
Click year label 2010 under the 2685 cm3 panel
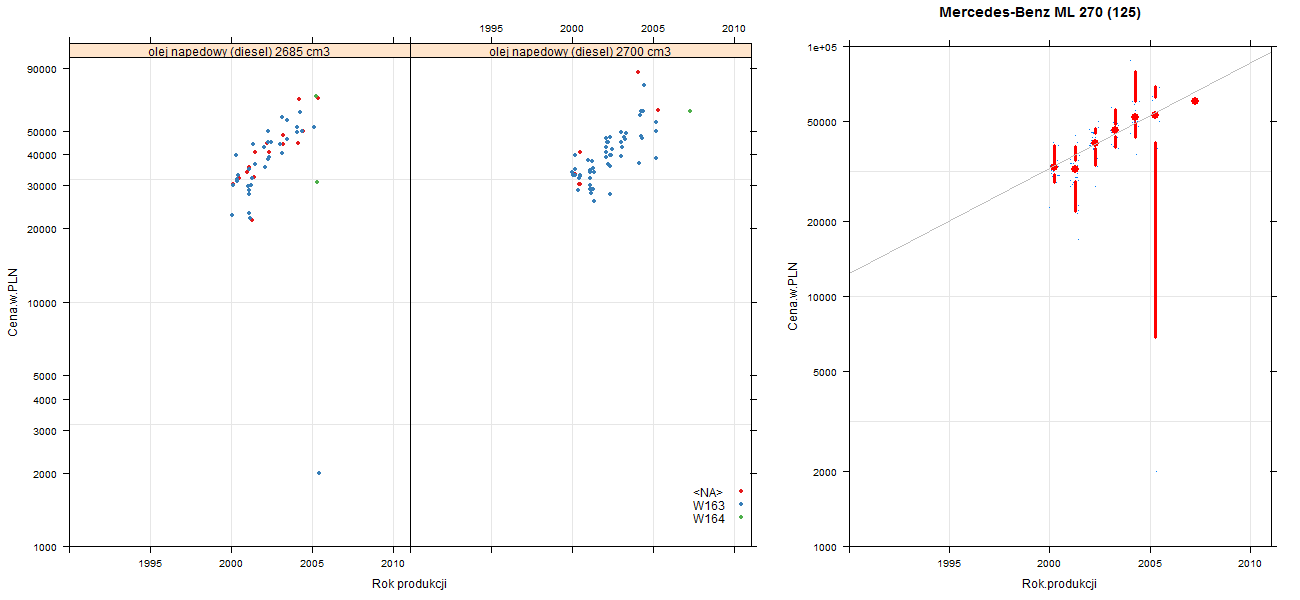pyautogui.click(x=394, y=562)
